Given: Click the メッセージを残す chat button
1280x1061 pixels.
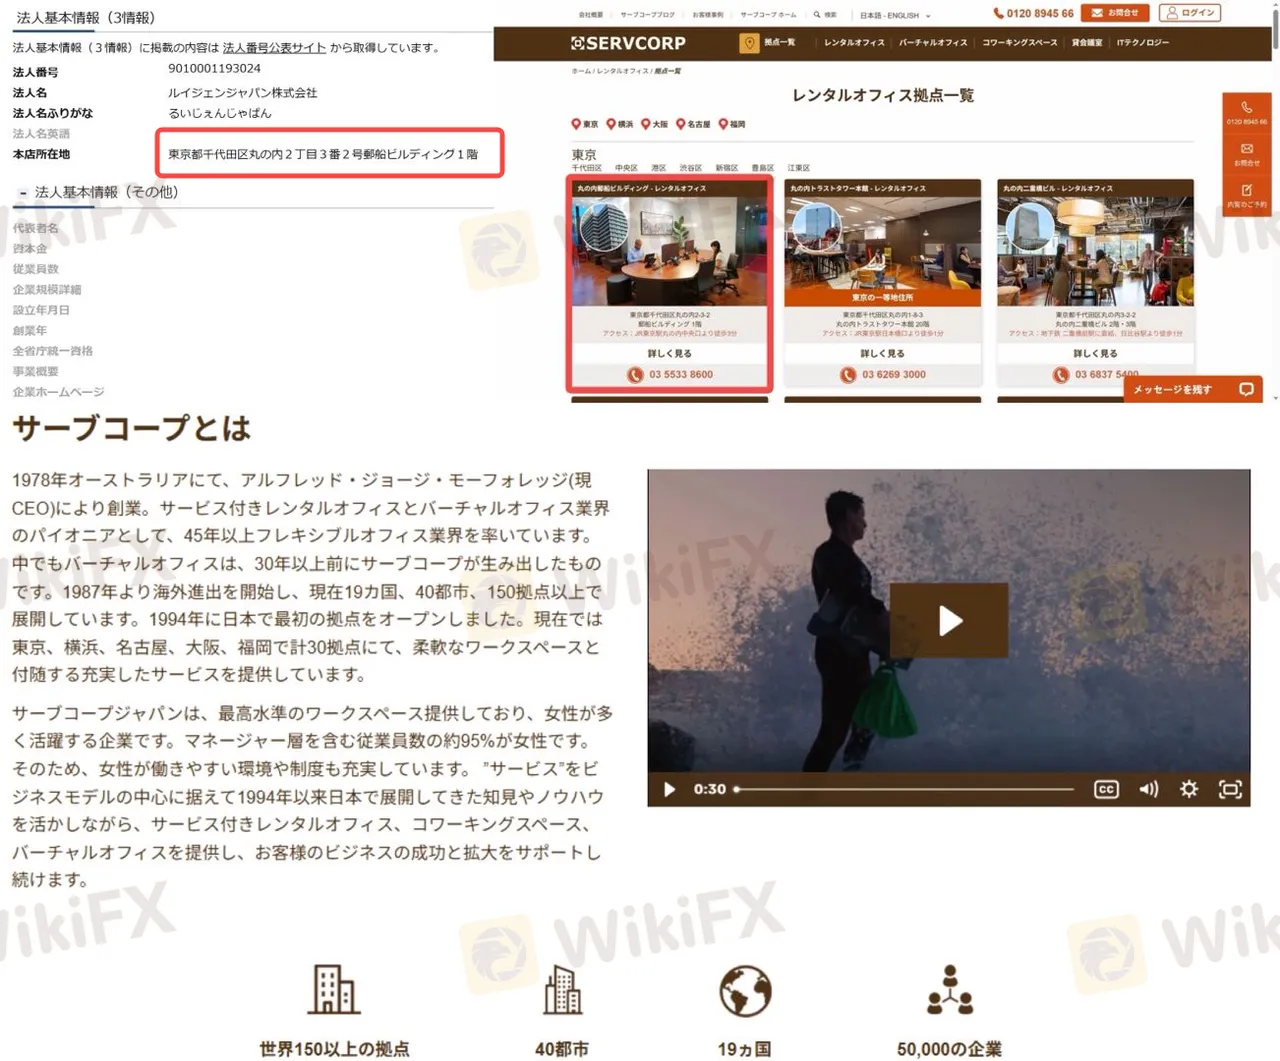Looking at the screenshot, I should 1193,389.
